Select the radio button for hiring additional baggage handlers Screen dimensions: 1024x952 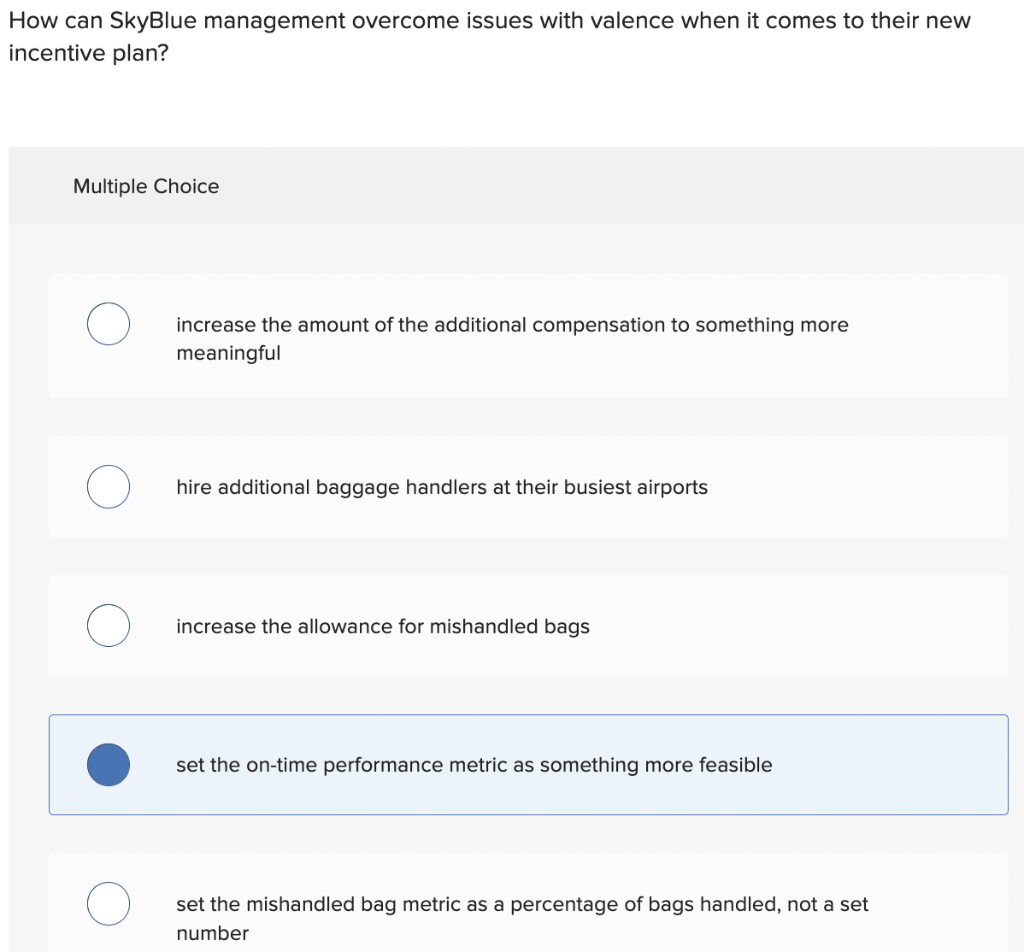pos(108,487)
